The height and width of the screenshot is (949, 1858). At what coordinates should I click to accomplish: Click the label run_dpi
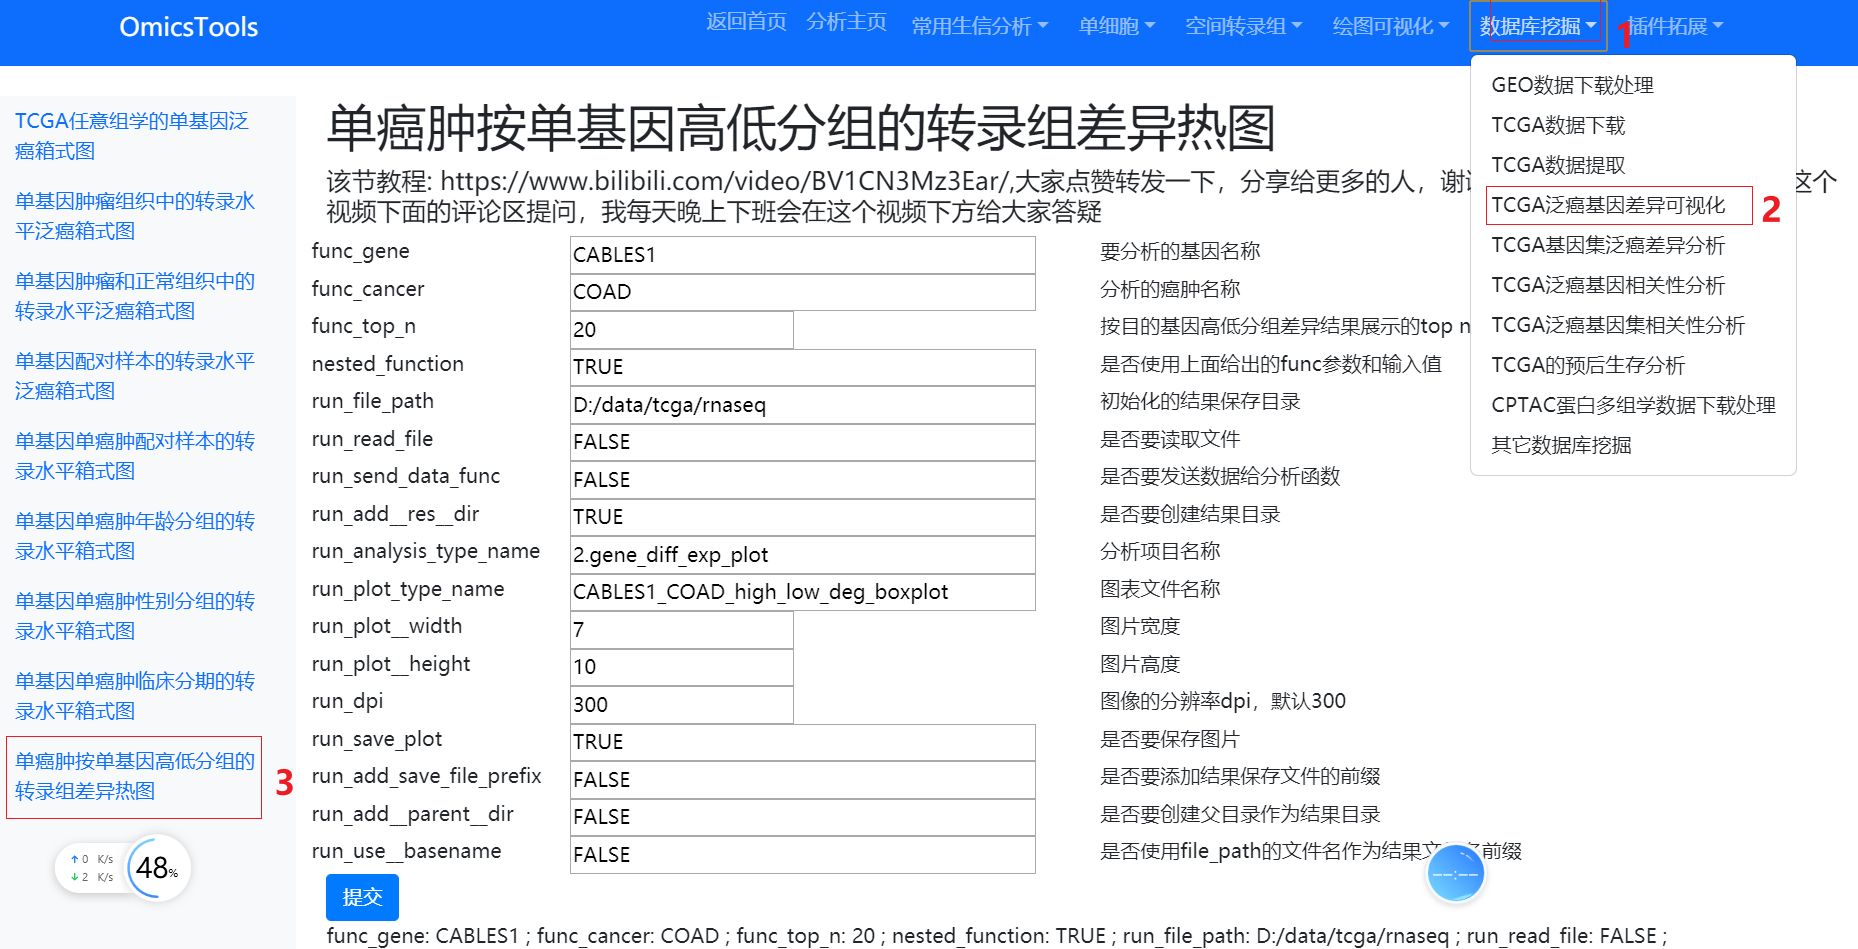click(x=347, y=701)
